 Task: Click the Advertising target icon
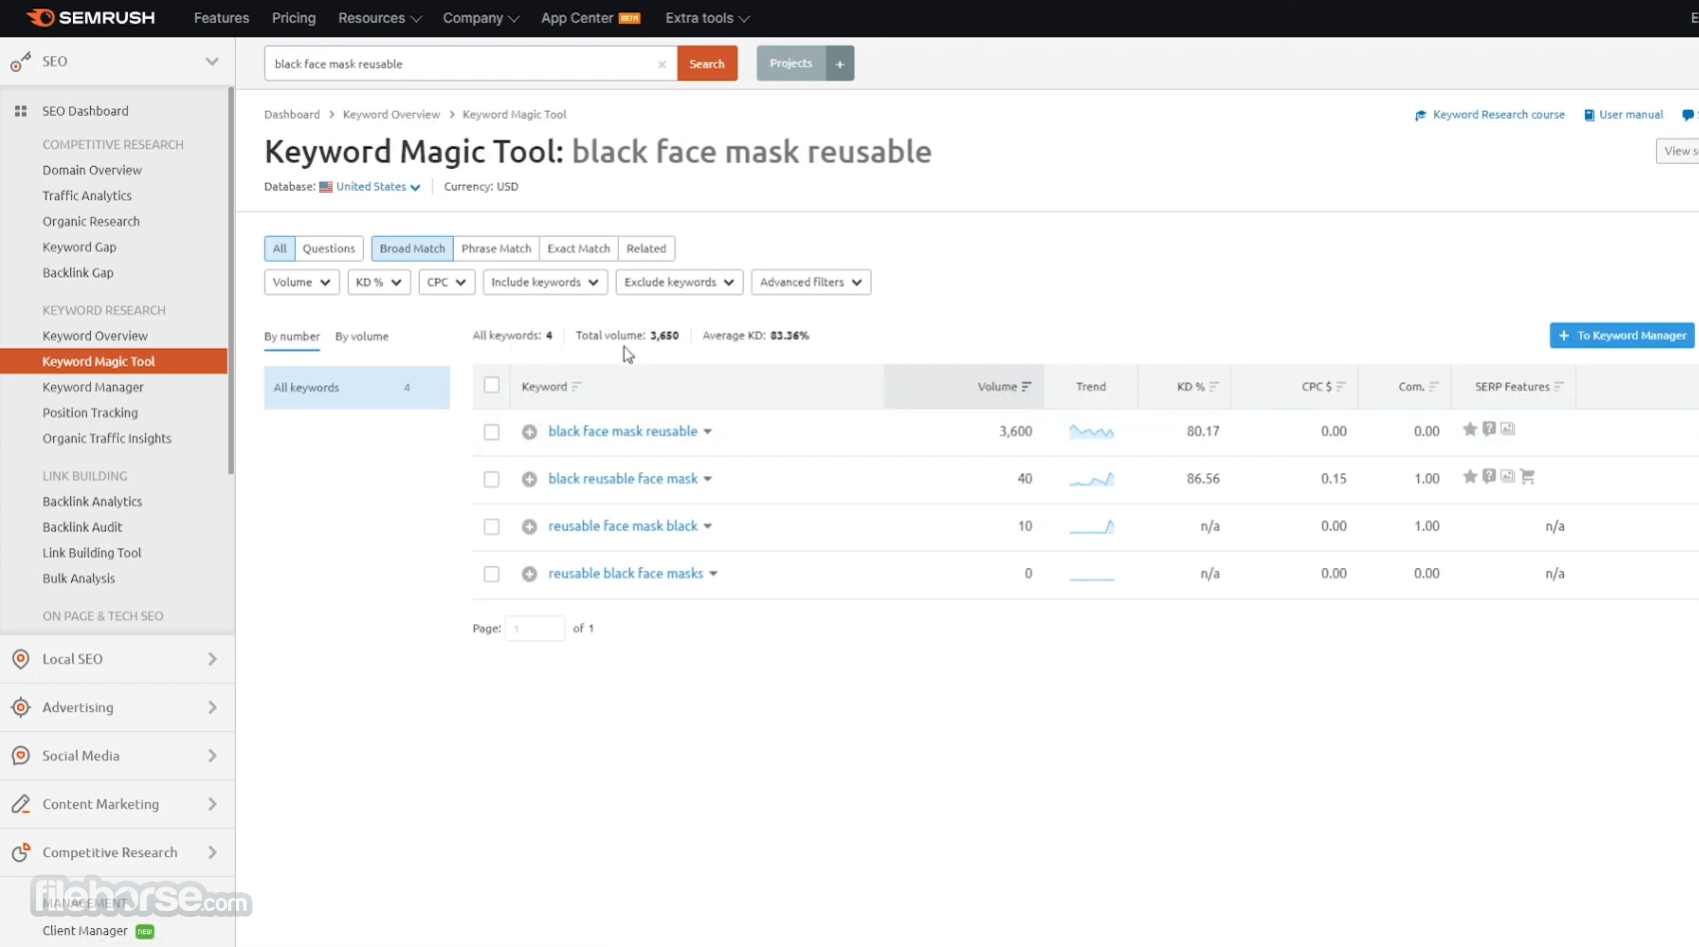point(20,707)
